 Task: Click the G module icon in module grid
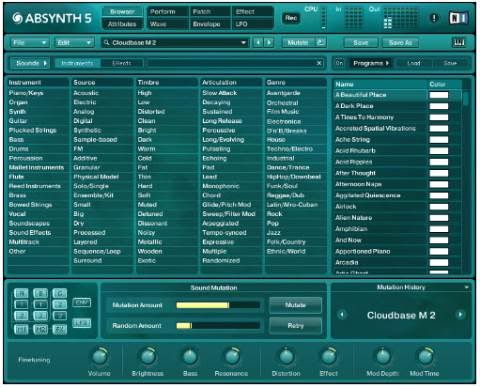[60, 293]
